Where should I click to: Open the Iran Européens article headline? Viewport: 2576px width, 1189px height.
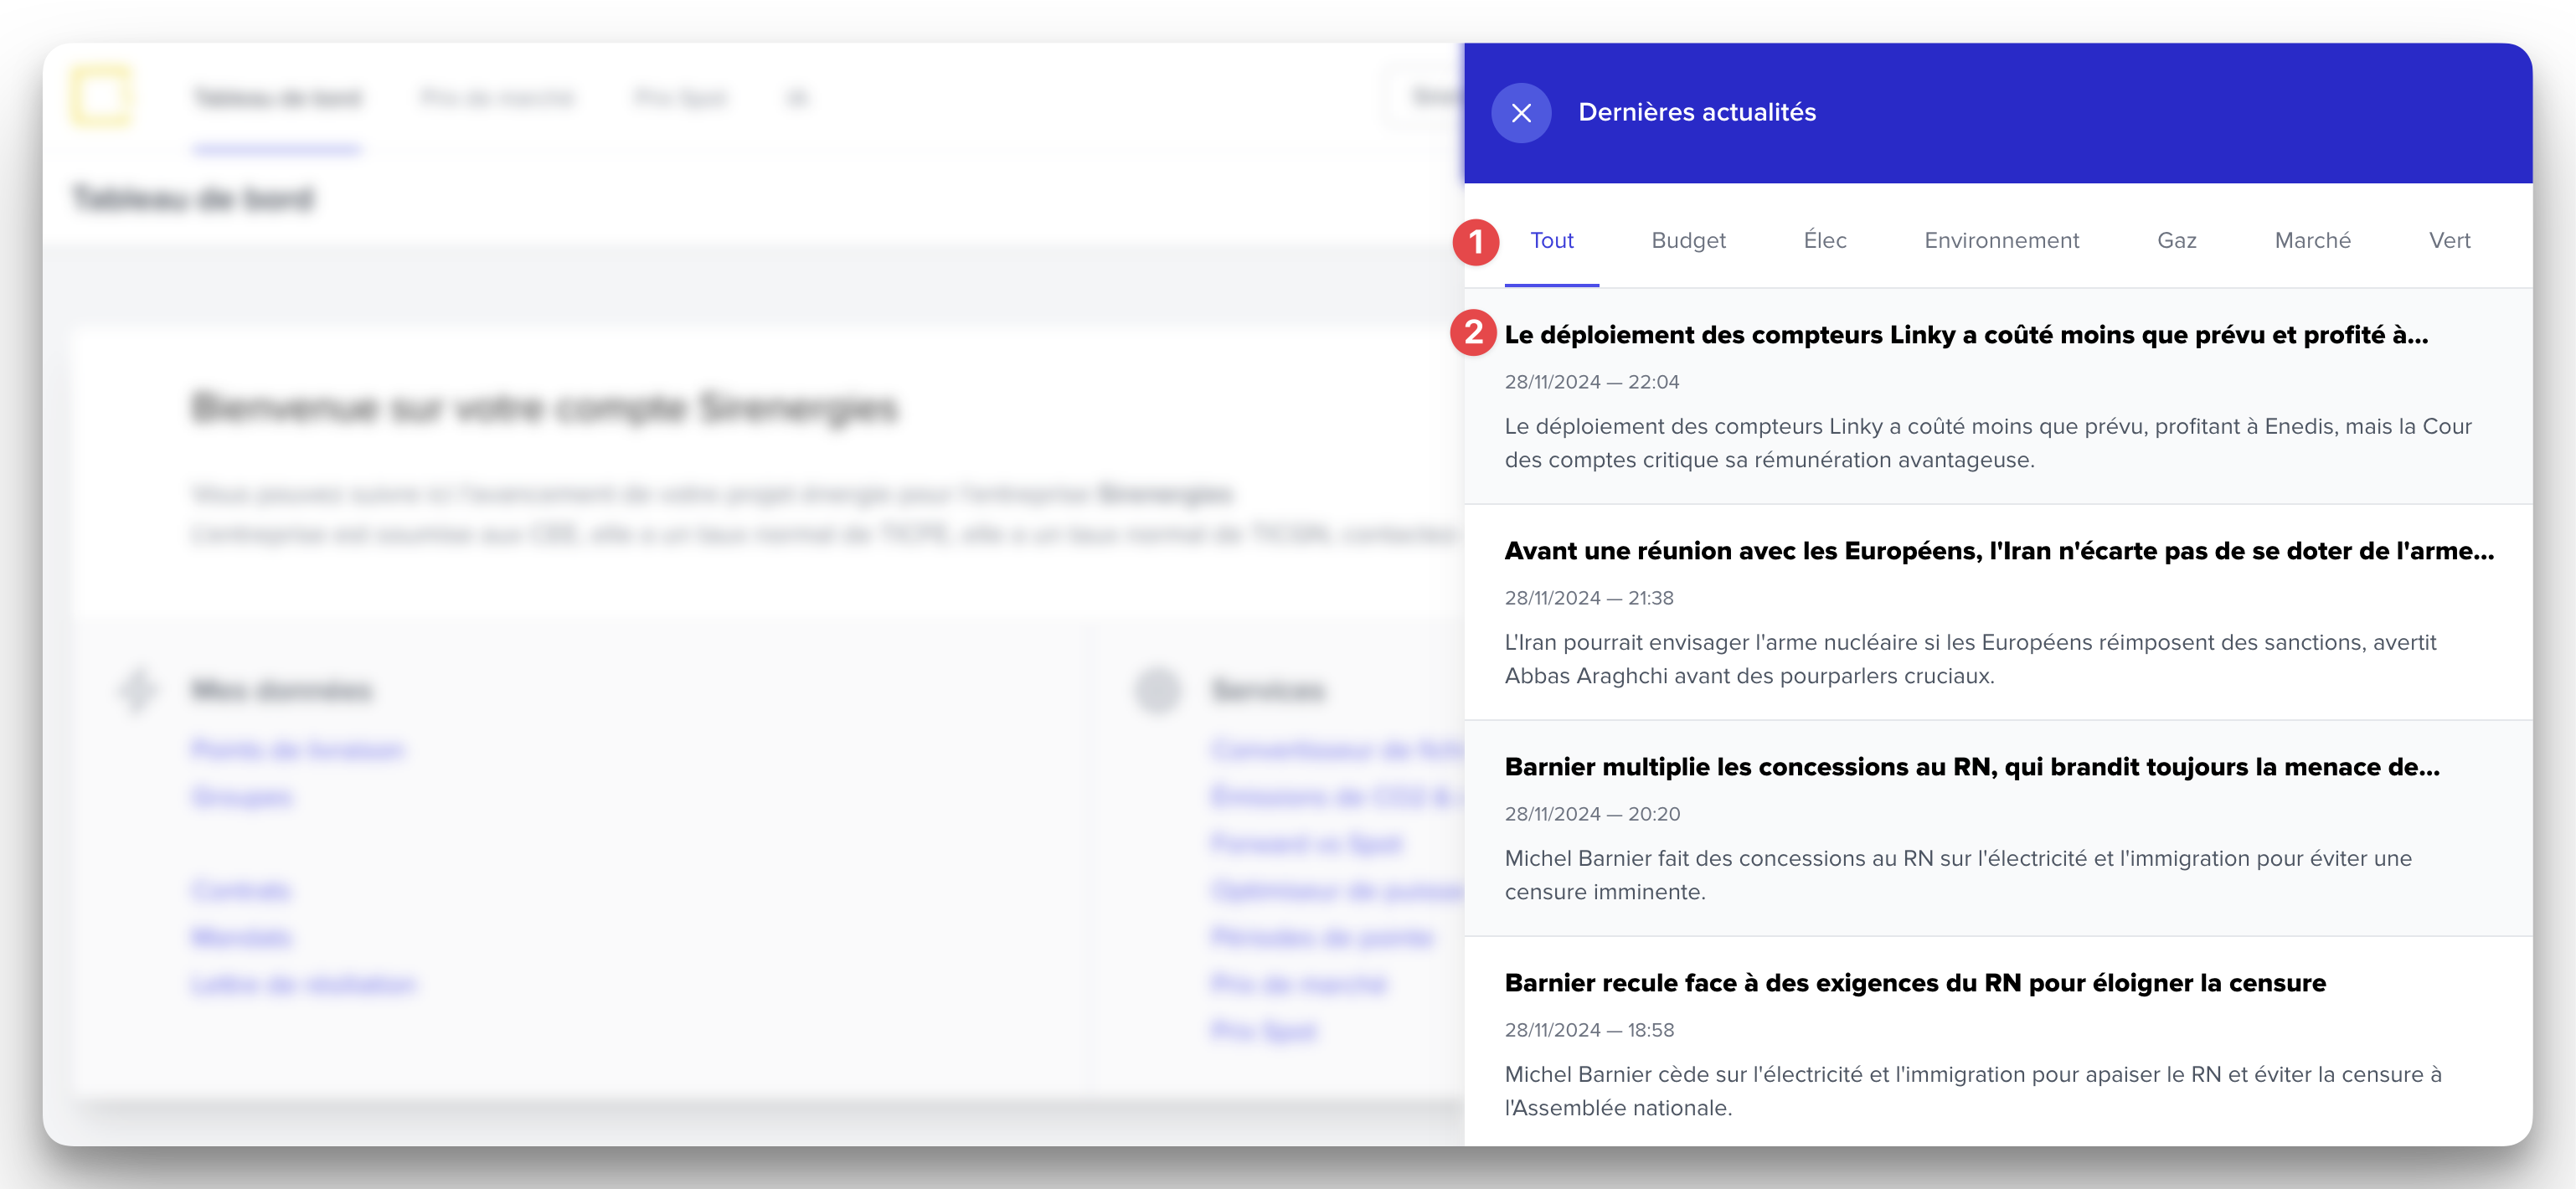[1998, 551]
